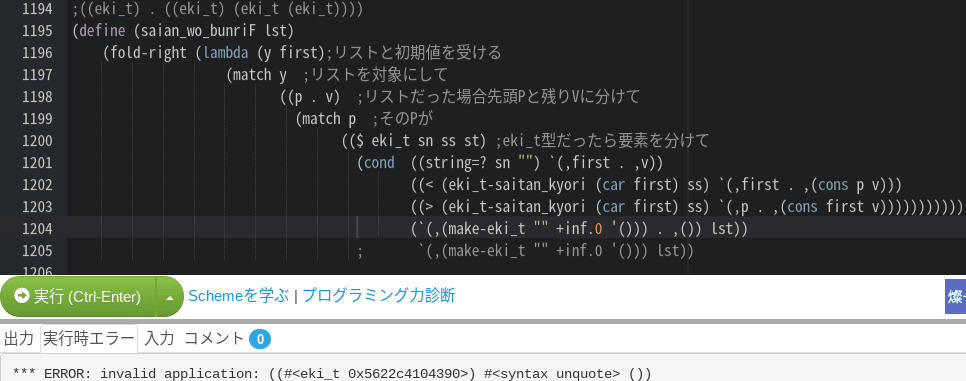The height and width of the screenshot is (381, 966).
Task: Place cursor in the fold-right lambda line
Action: (302, 52)
